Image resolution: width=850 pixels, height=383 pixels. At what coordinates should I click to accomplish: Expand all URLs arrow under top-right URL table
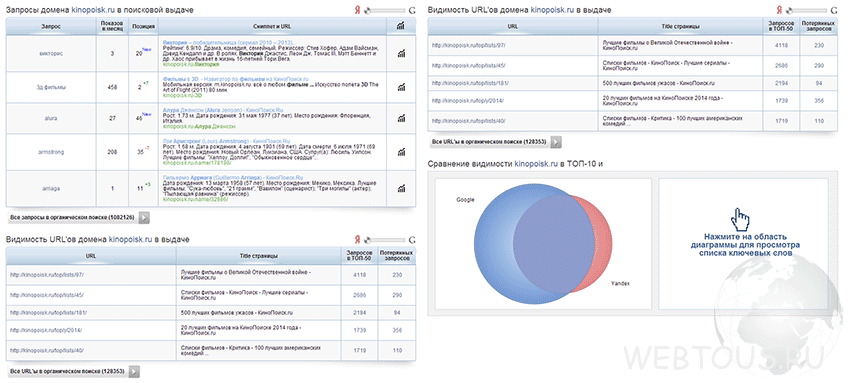coord(556,142)
